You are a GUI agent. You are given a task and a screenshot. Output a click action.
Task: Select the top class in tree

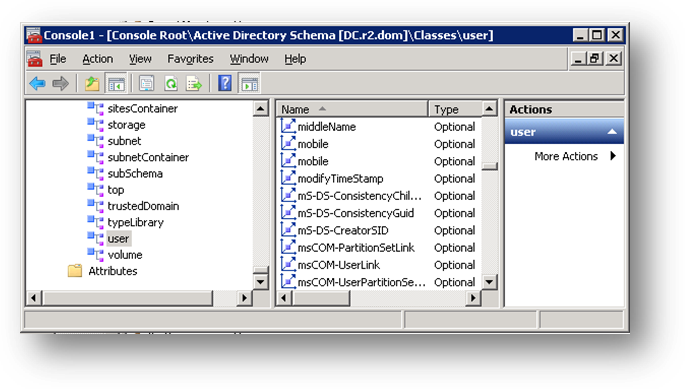[x=116, y=190]
